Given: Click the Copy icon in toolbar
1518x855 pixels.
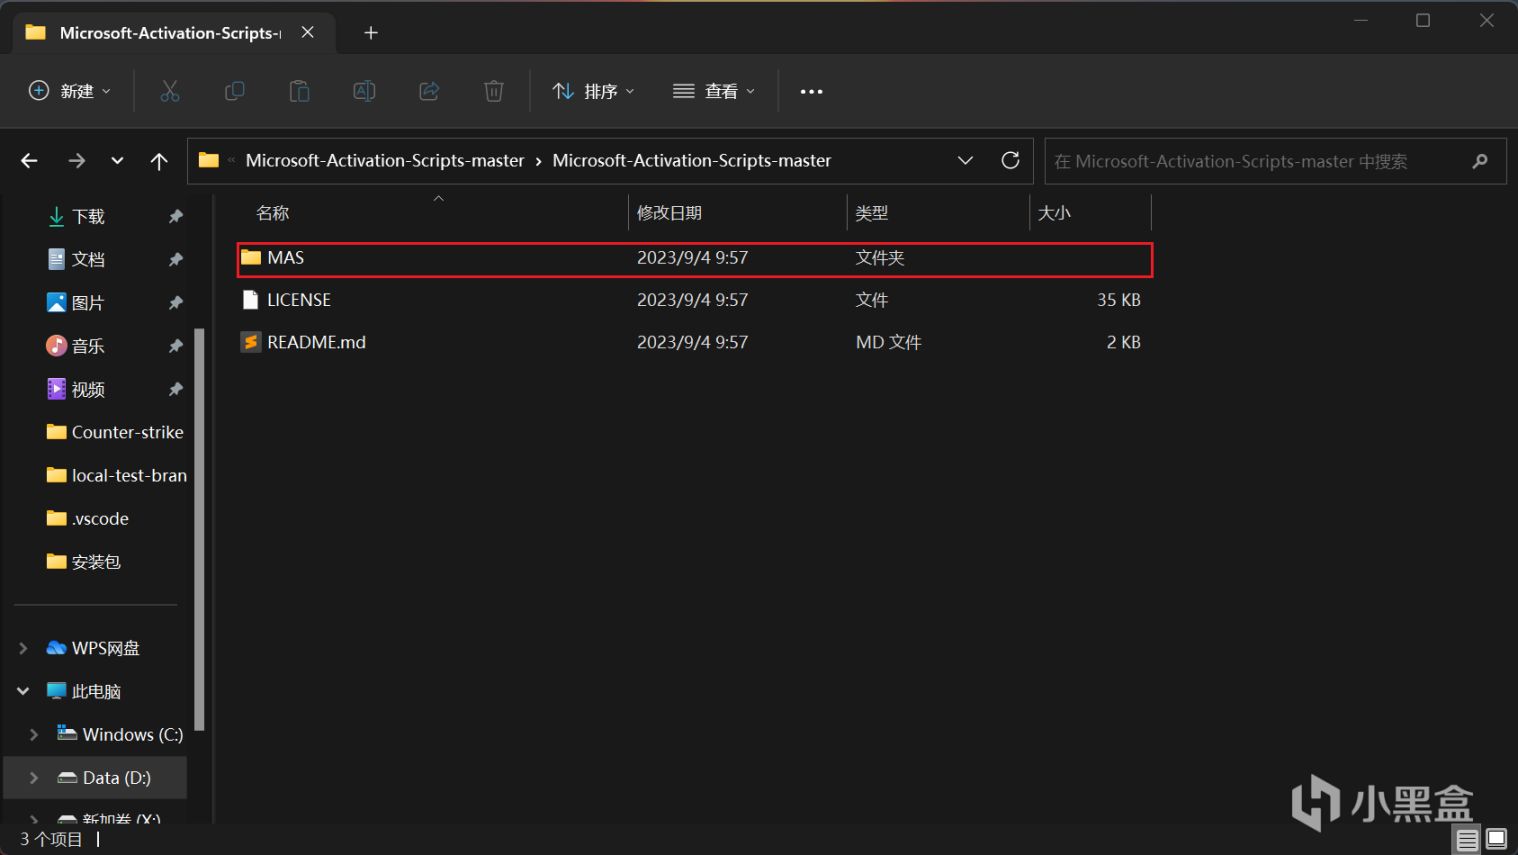Looking at the screenshot, I should [235, 91].
